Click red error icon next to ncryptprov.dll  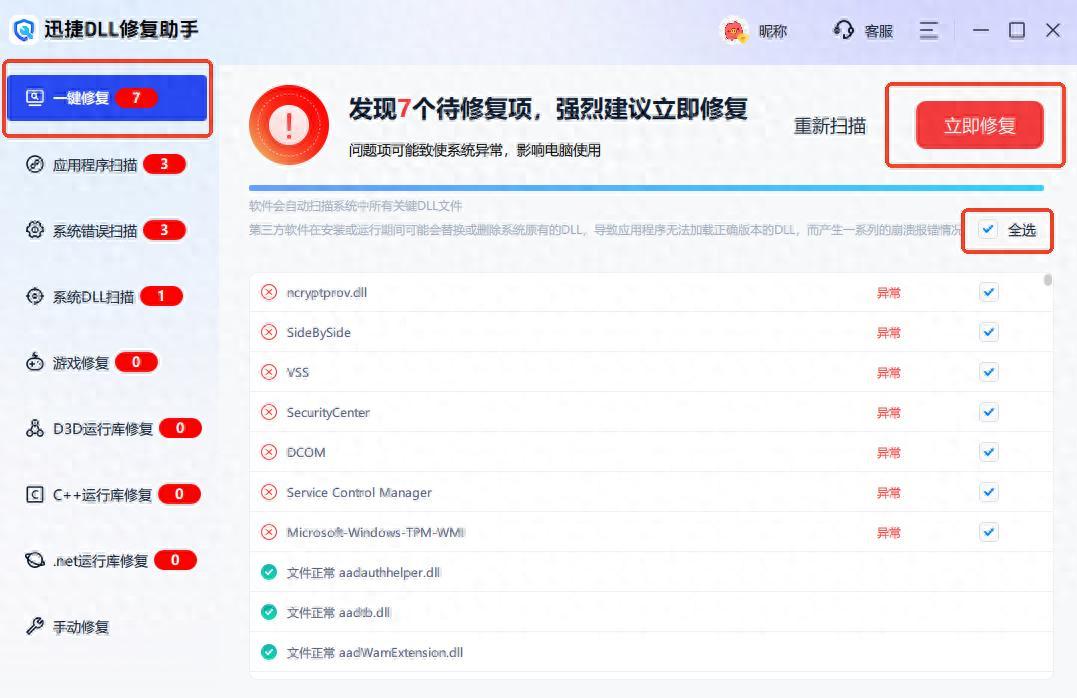click(269, 292)
